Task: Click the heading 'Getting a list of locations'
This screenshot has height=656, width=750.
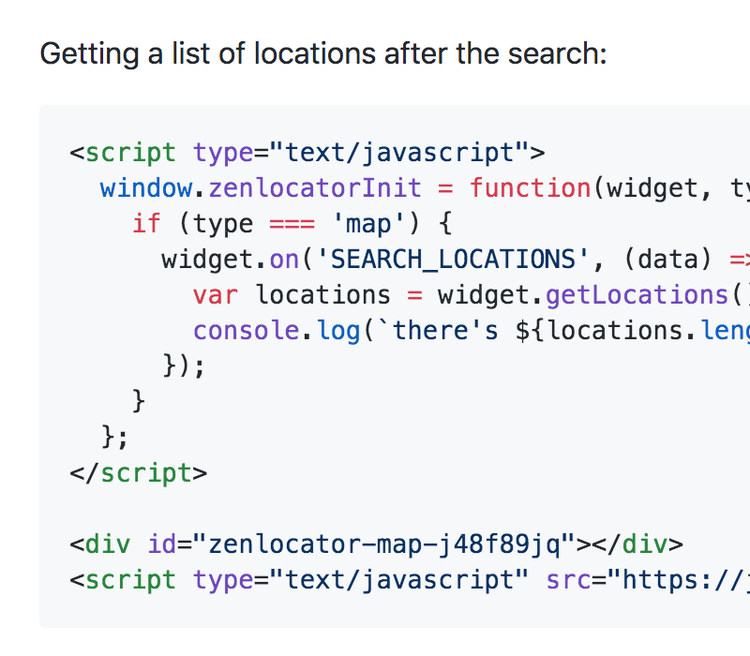Action: (322, 53)
